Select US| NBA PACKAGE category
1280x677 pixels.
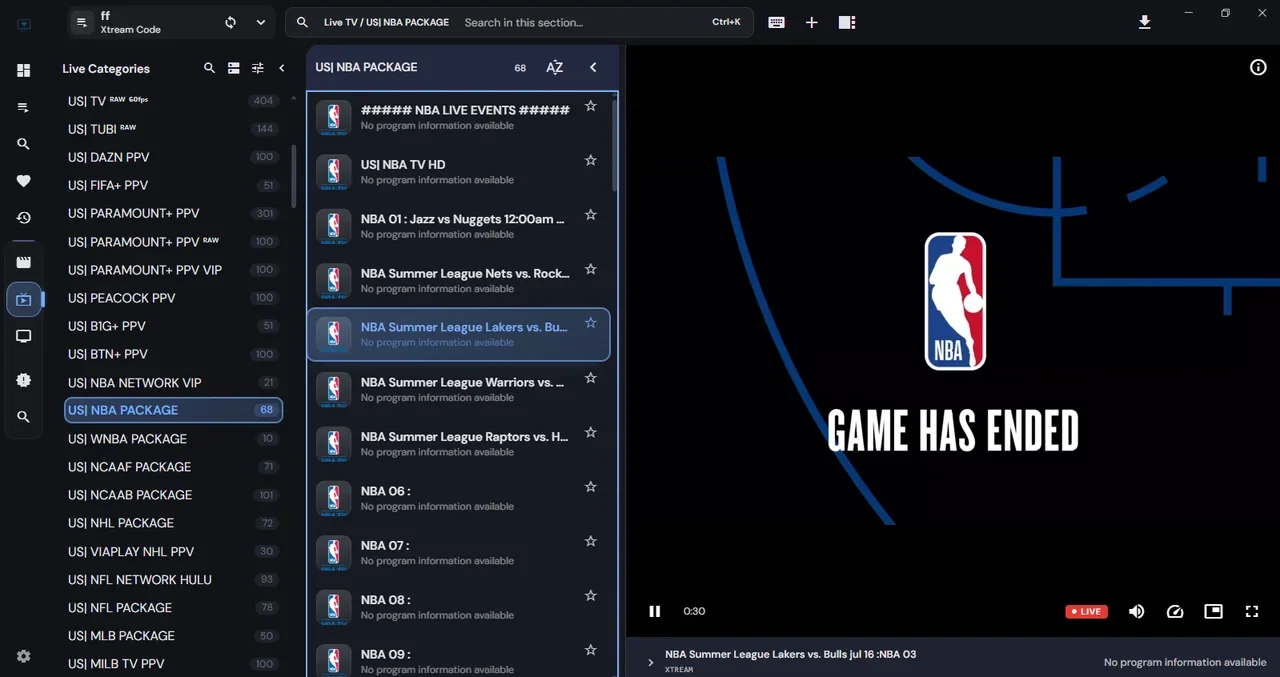point(174,410)
